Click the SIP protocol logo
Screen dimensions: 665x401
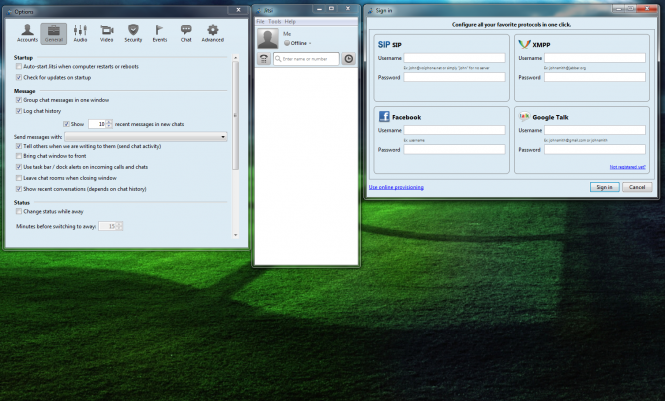click(384, 44)
